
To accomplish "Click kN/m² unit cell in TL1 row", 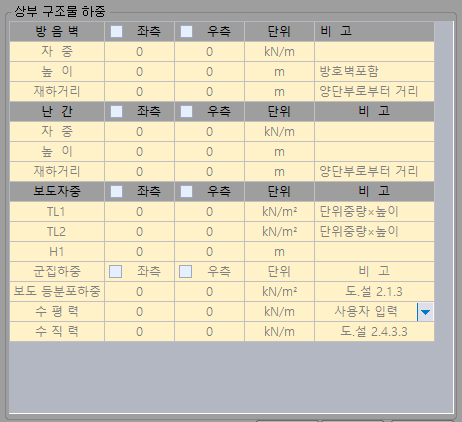I will pos(279,212).
